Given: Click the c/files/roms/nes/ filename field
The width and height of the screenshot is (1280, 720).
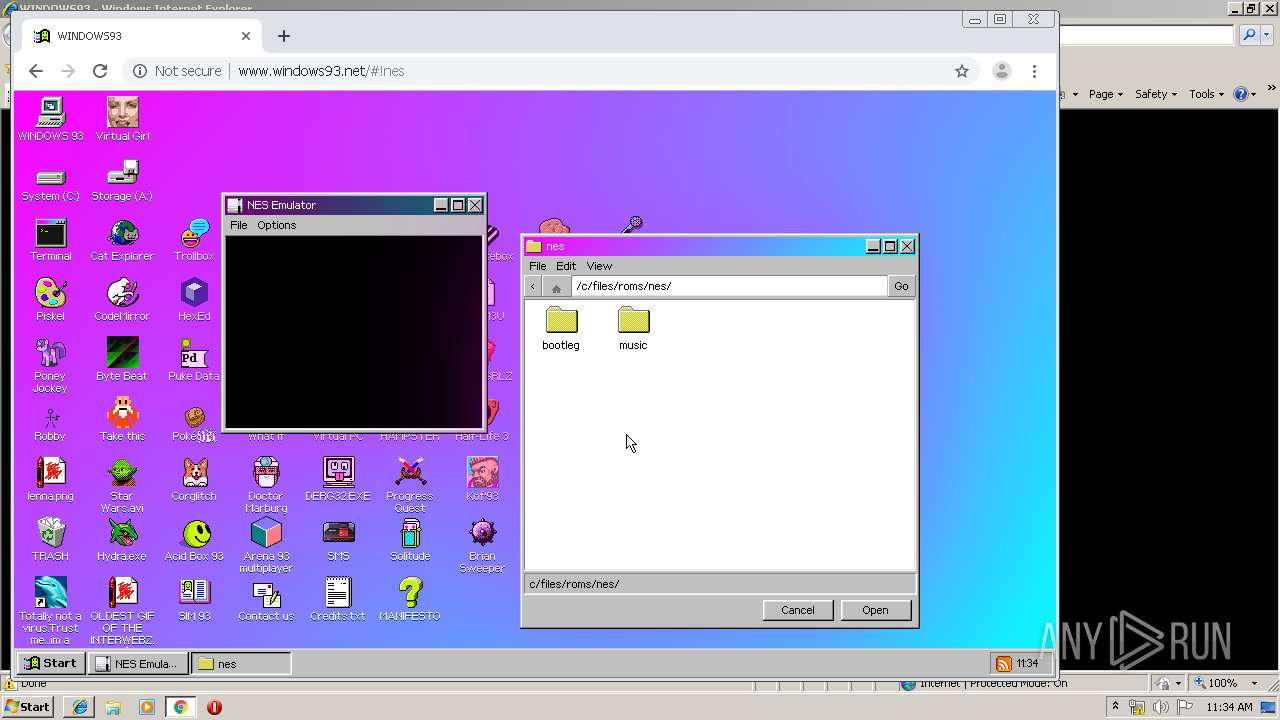Looking at the screenshot, I should tap(720, 584).
